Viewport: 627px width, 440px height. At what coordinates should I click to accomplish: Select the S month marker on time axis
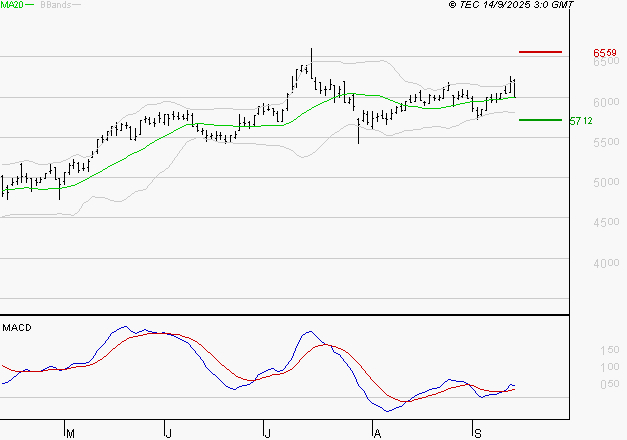pyautogui.click(x=477, y=433)
